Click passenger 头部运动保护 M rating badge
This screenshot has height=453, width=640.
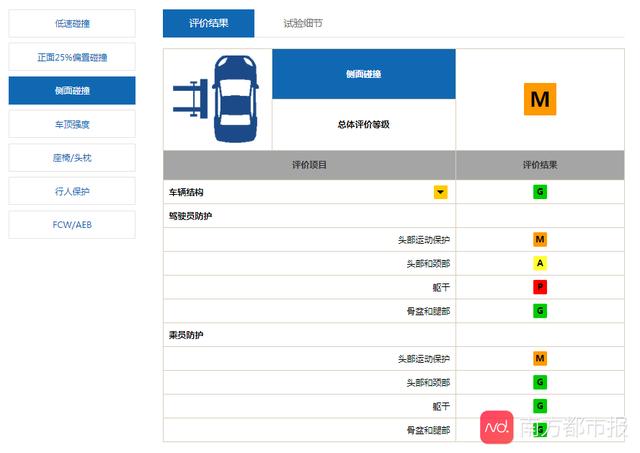540,358
